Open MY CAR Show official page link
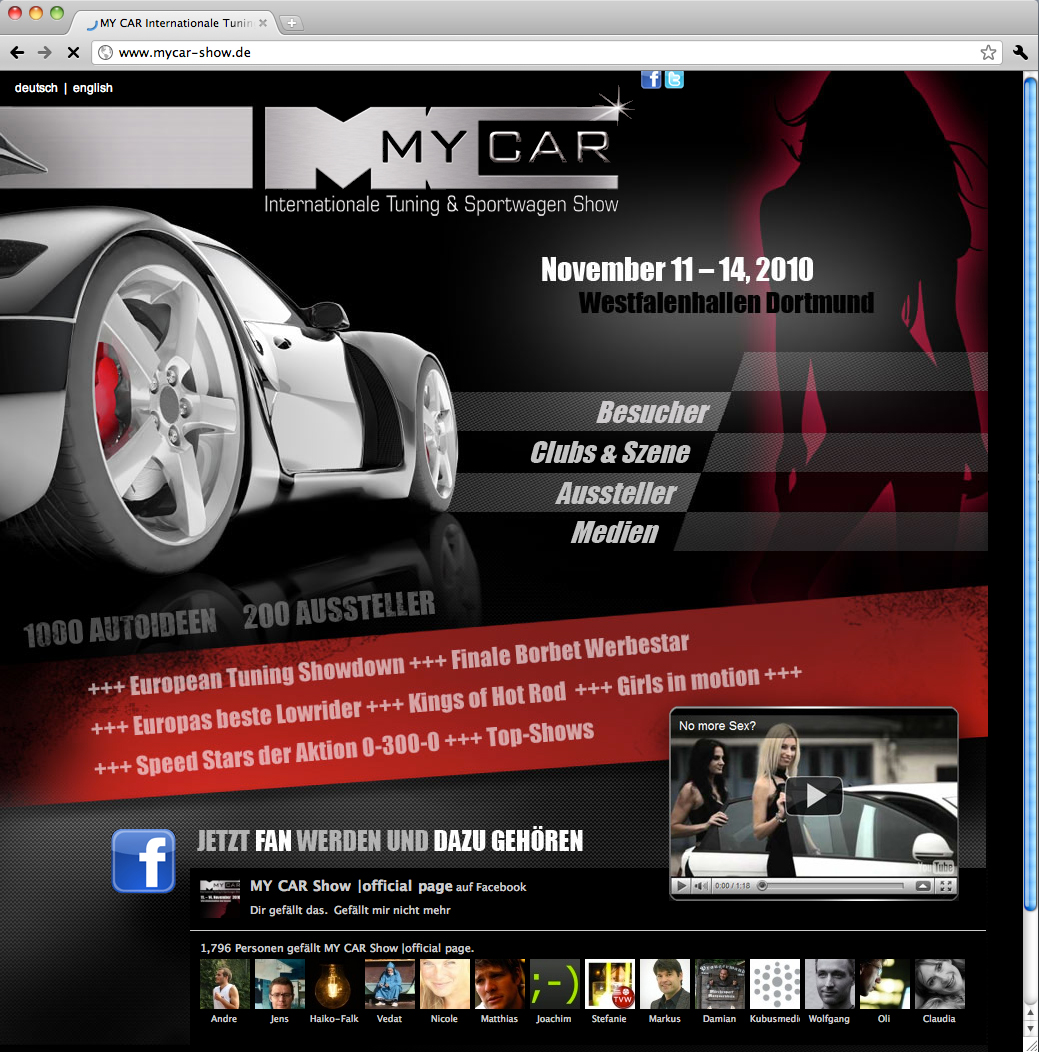The image size is (1039, 1052). pos(351,886)
